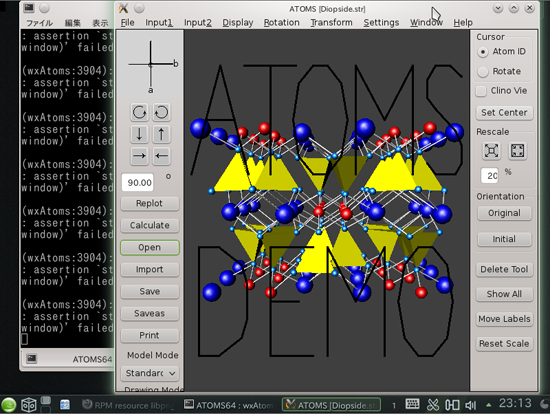Click the Set Center button
The image size is (550, 414).
point(504,113)
